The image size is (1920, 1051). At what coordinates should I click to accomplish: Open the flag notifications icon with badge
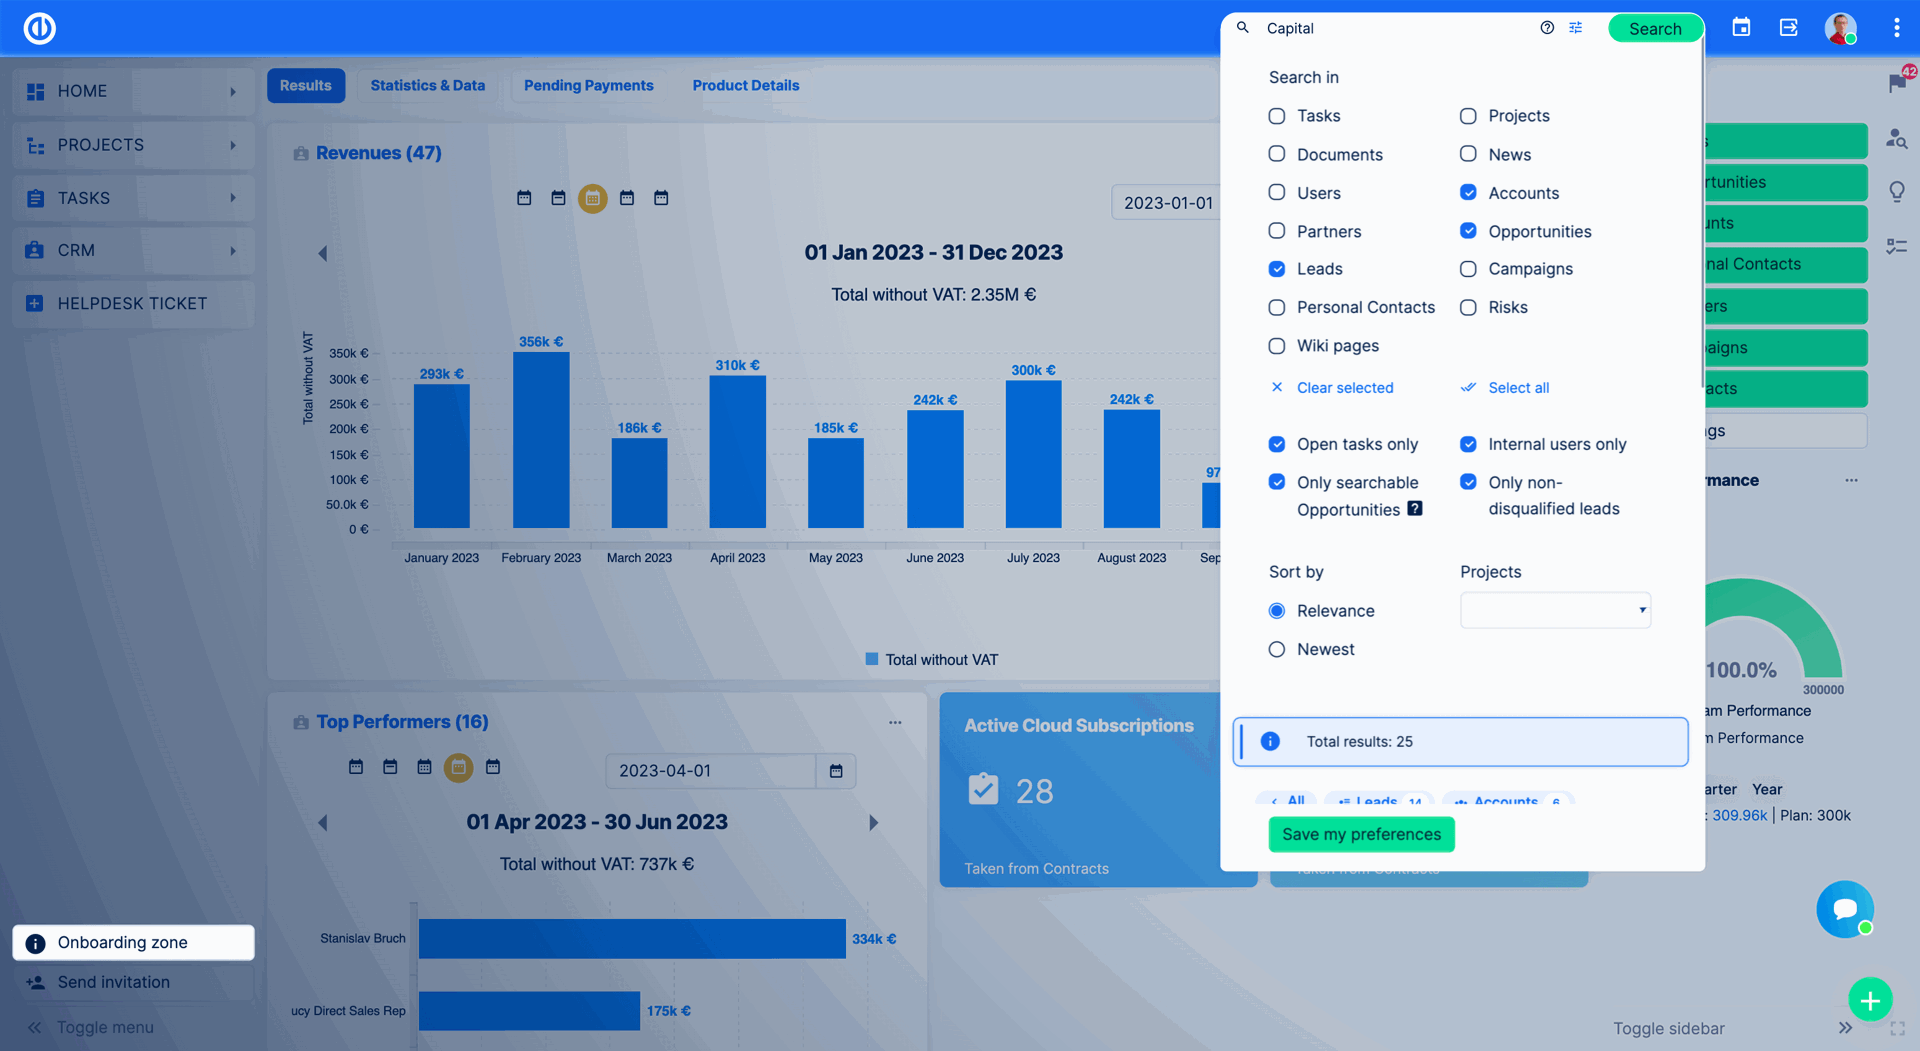pos(1897,83)
